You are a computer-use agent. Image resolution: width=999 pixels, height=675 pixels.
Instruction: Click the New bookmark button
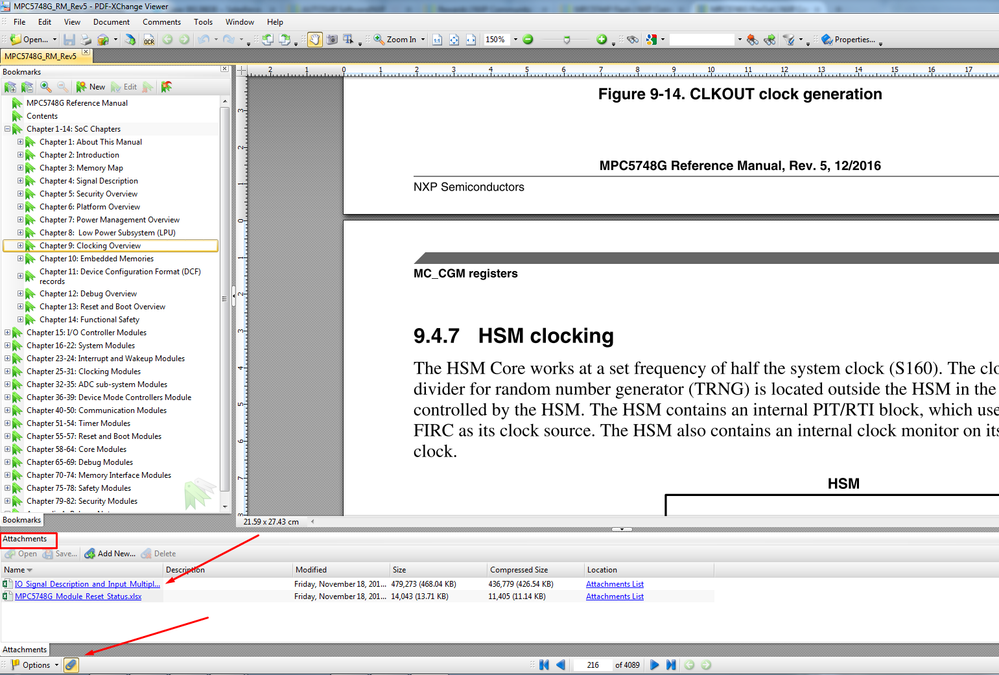(x=90, y=87)
